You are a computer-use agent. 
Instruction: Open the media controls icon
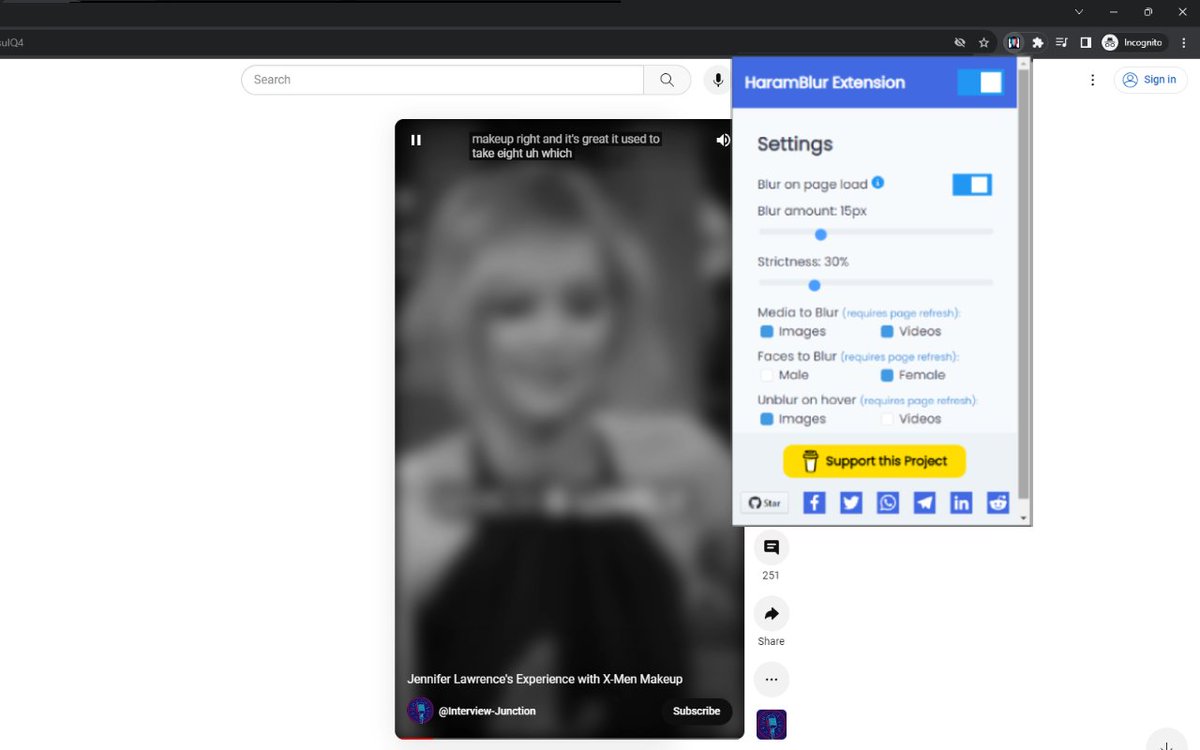click(x=1062, y=43)
